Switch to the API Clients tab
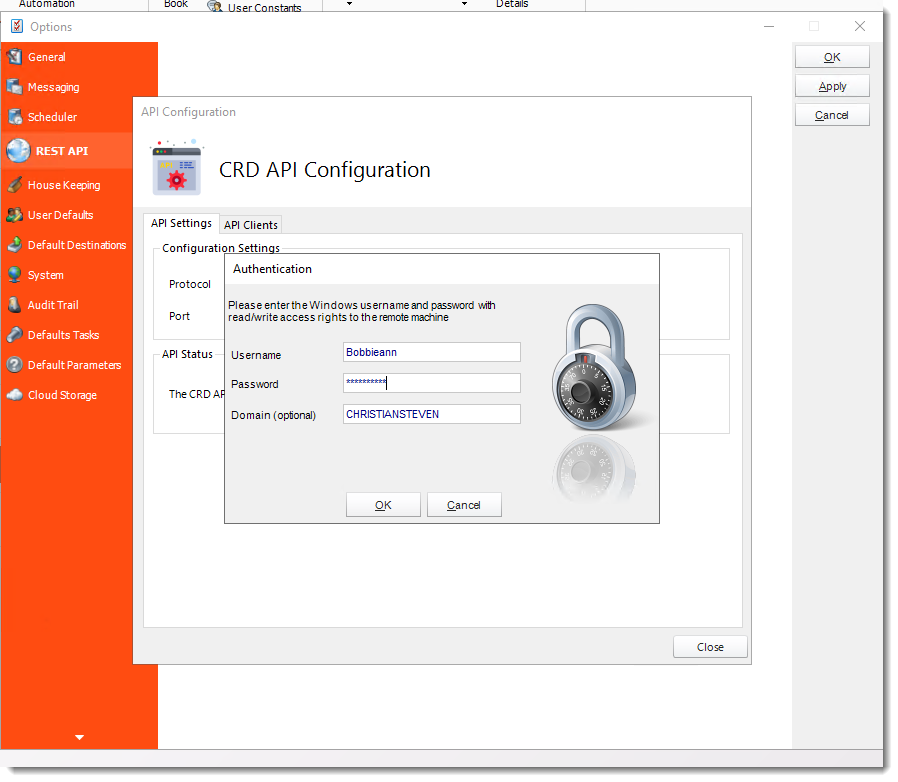The image size is (898, 782). pyautogui.click(x=250, y=224)
